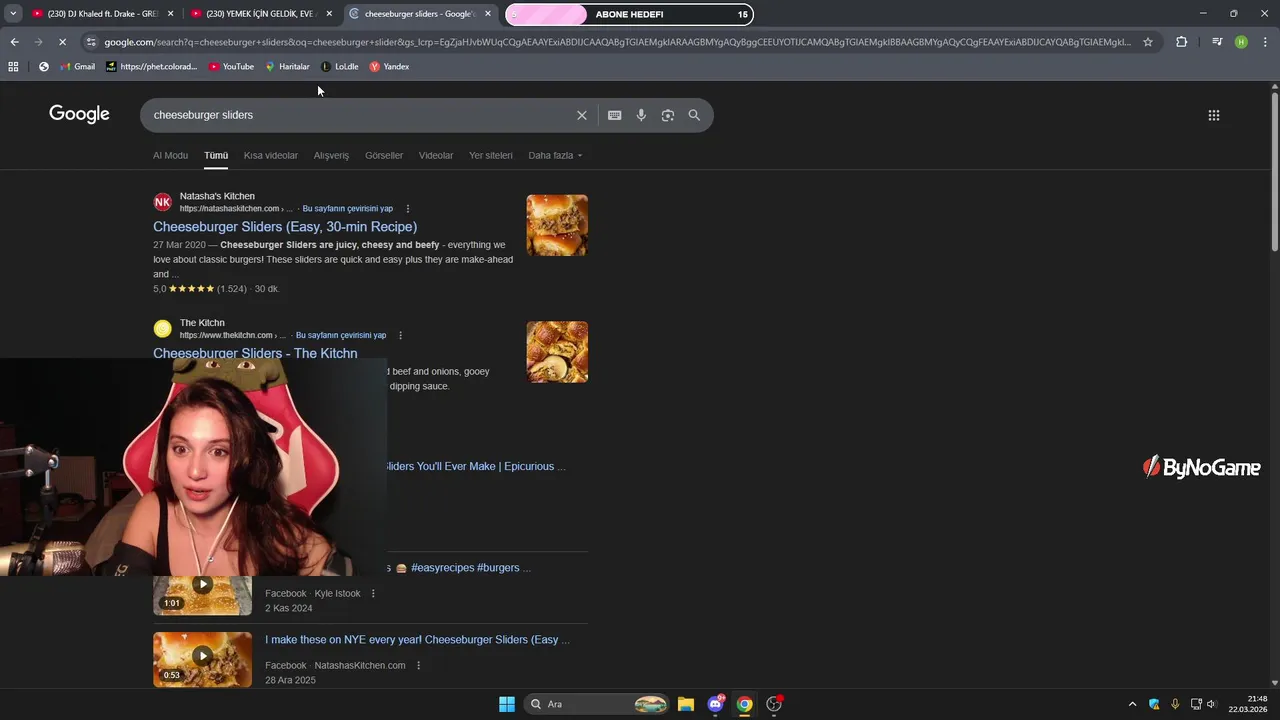Play the NatashasKitchen.com Facebook video

[x=202, y=659]
